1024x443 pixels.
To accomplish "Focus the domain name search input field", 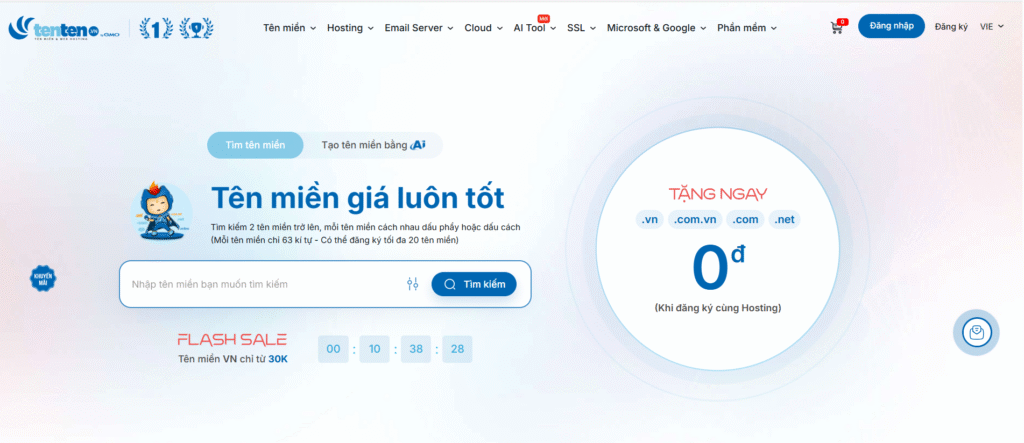I will (x=260, y=284).
